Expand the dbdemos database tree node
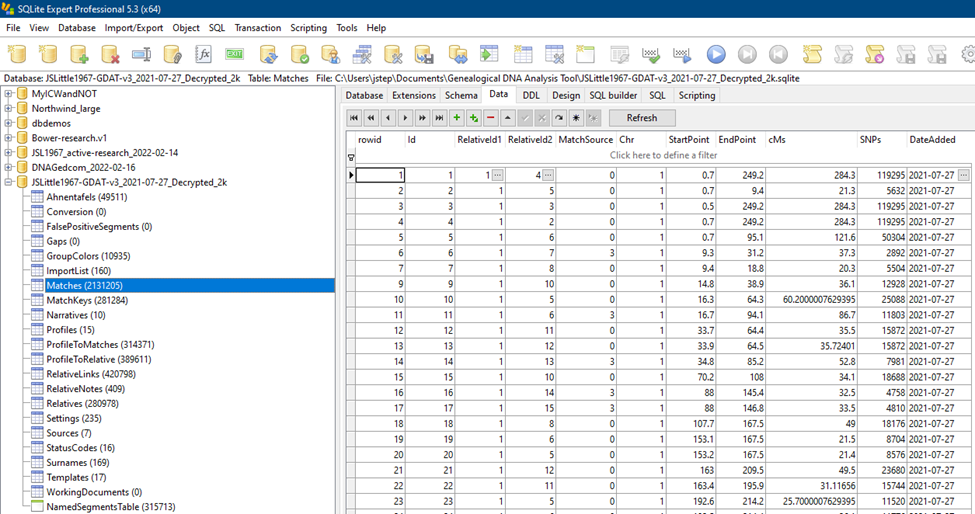Image resolution: width=975 pixels, height=514 pixels. (x=10, y=123)
